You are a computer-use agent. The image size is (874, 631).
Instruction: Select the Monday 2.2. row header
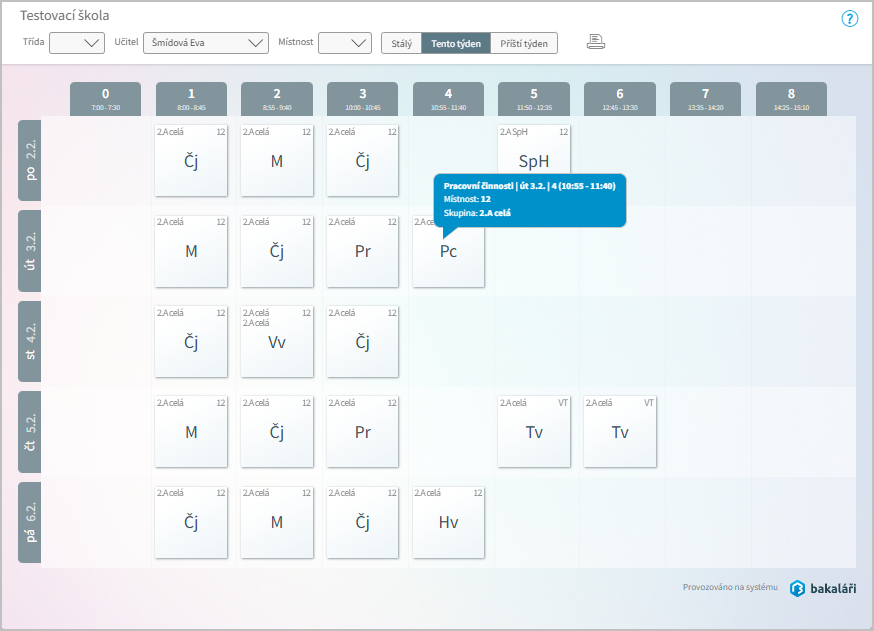pyautogui.click(x=30, y=162)
